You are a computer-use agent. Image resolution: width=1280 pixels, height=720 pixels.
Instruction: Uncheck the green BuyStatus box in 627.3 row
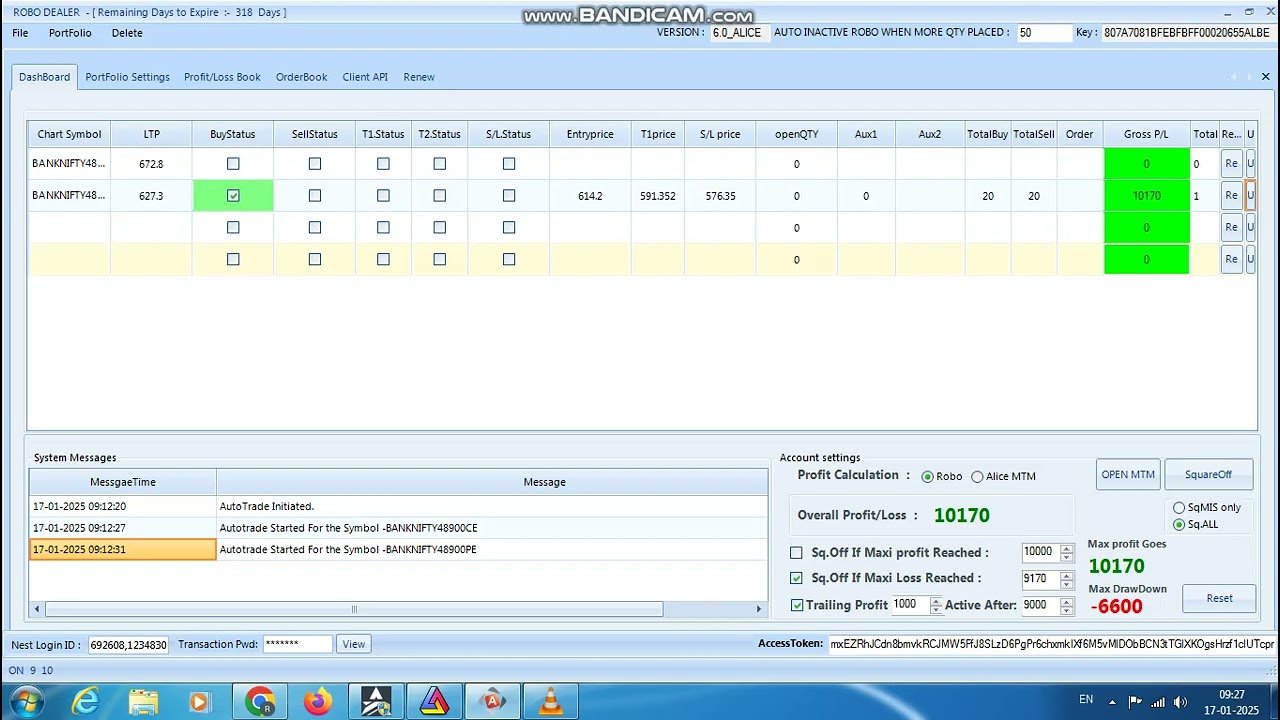click(x=233, y=196)
